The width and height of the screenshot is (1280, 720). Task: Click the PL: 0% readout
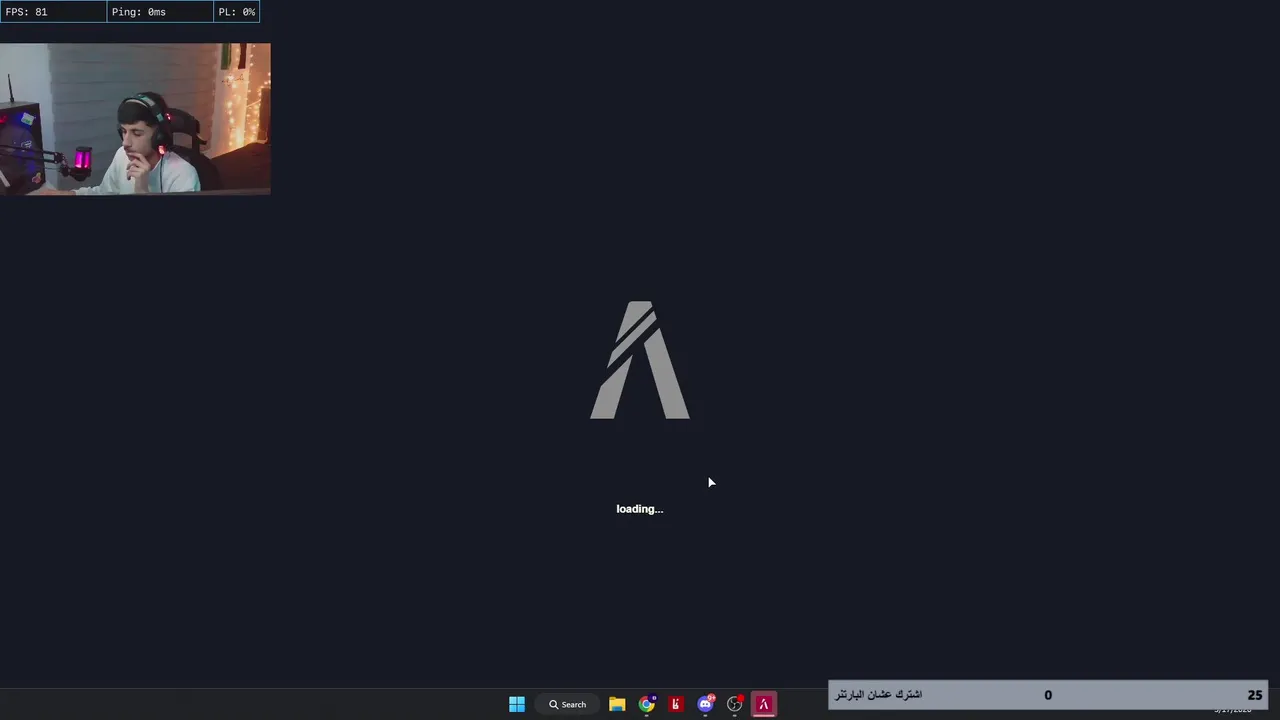237,12
